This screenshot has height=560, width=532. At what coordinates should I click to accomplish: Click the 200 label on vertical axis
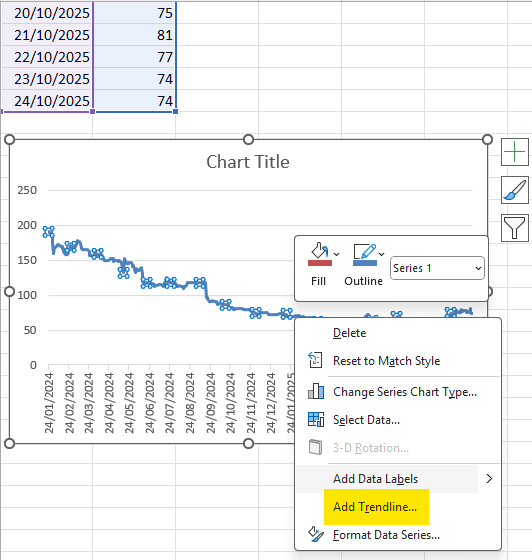(x=27, y=225)
